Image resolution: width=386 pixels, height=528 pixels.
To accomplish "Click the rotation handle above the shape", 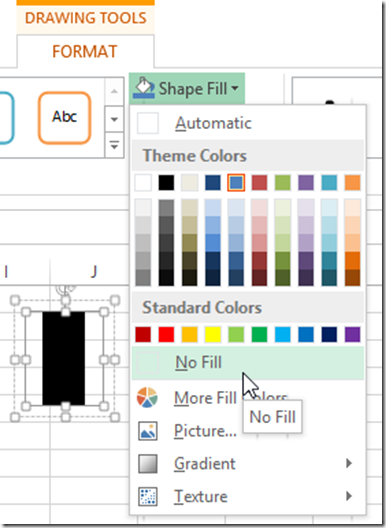I will click(65, 289).
